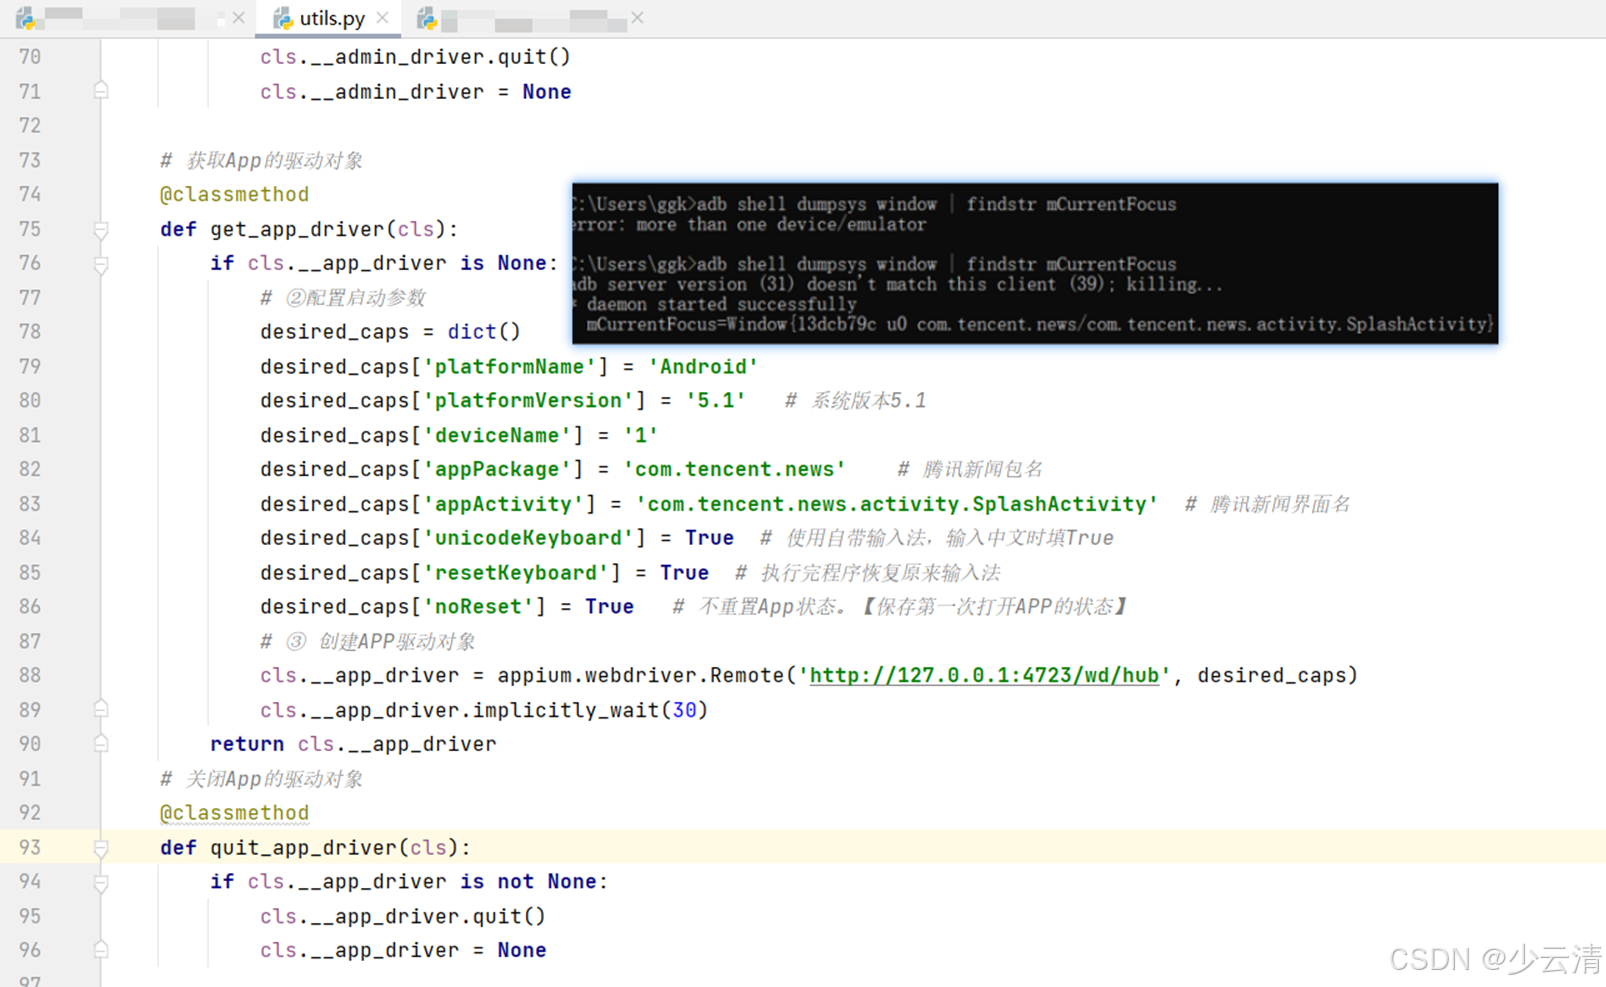
Task: Place cursor on 'get_app_driver' function name
Action: [x=297, y=229]
